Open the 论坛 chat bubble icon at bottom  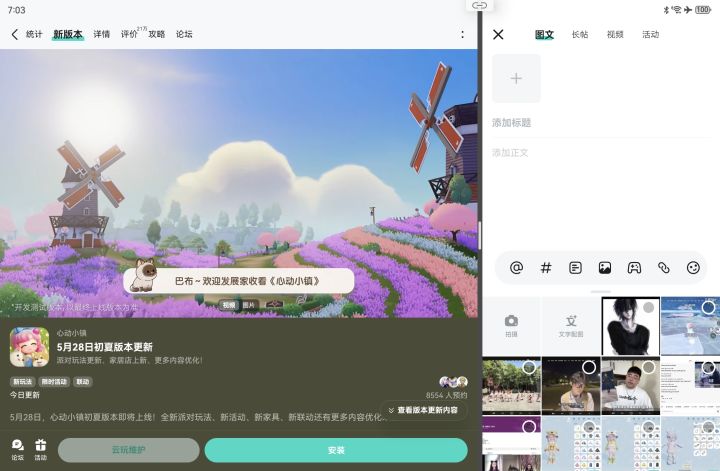pos(17,449)
